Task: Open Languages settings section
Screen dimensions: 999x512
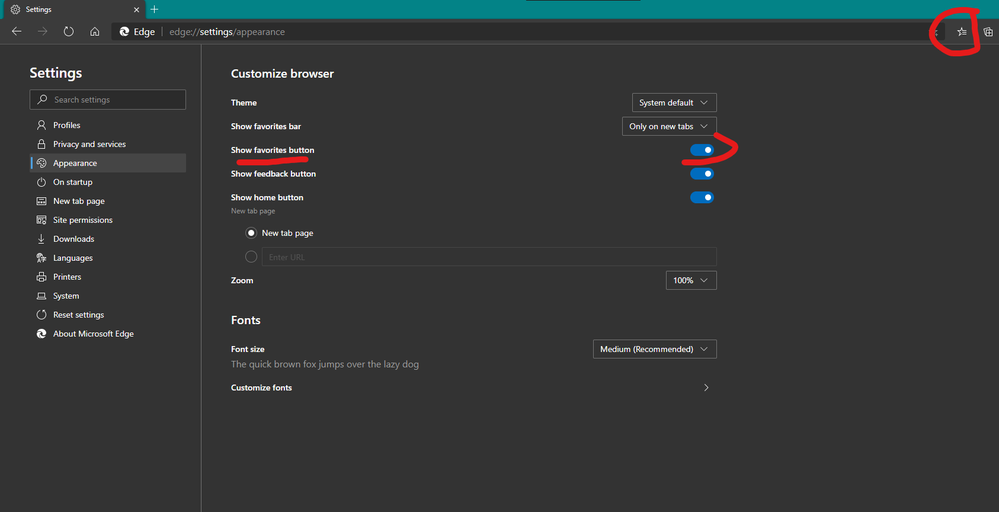Action: (x=108, y=258)
